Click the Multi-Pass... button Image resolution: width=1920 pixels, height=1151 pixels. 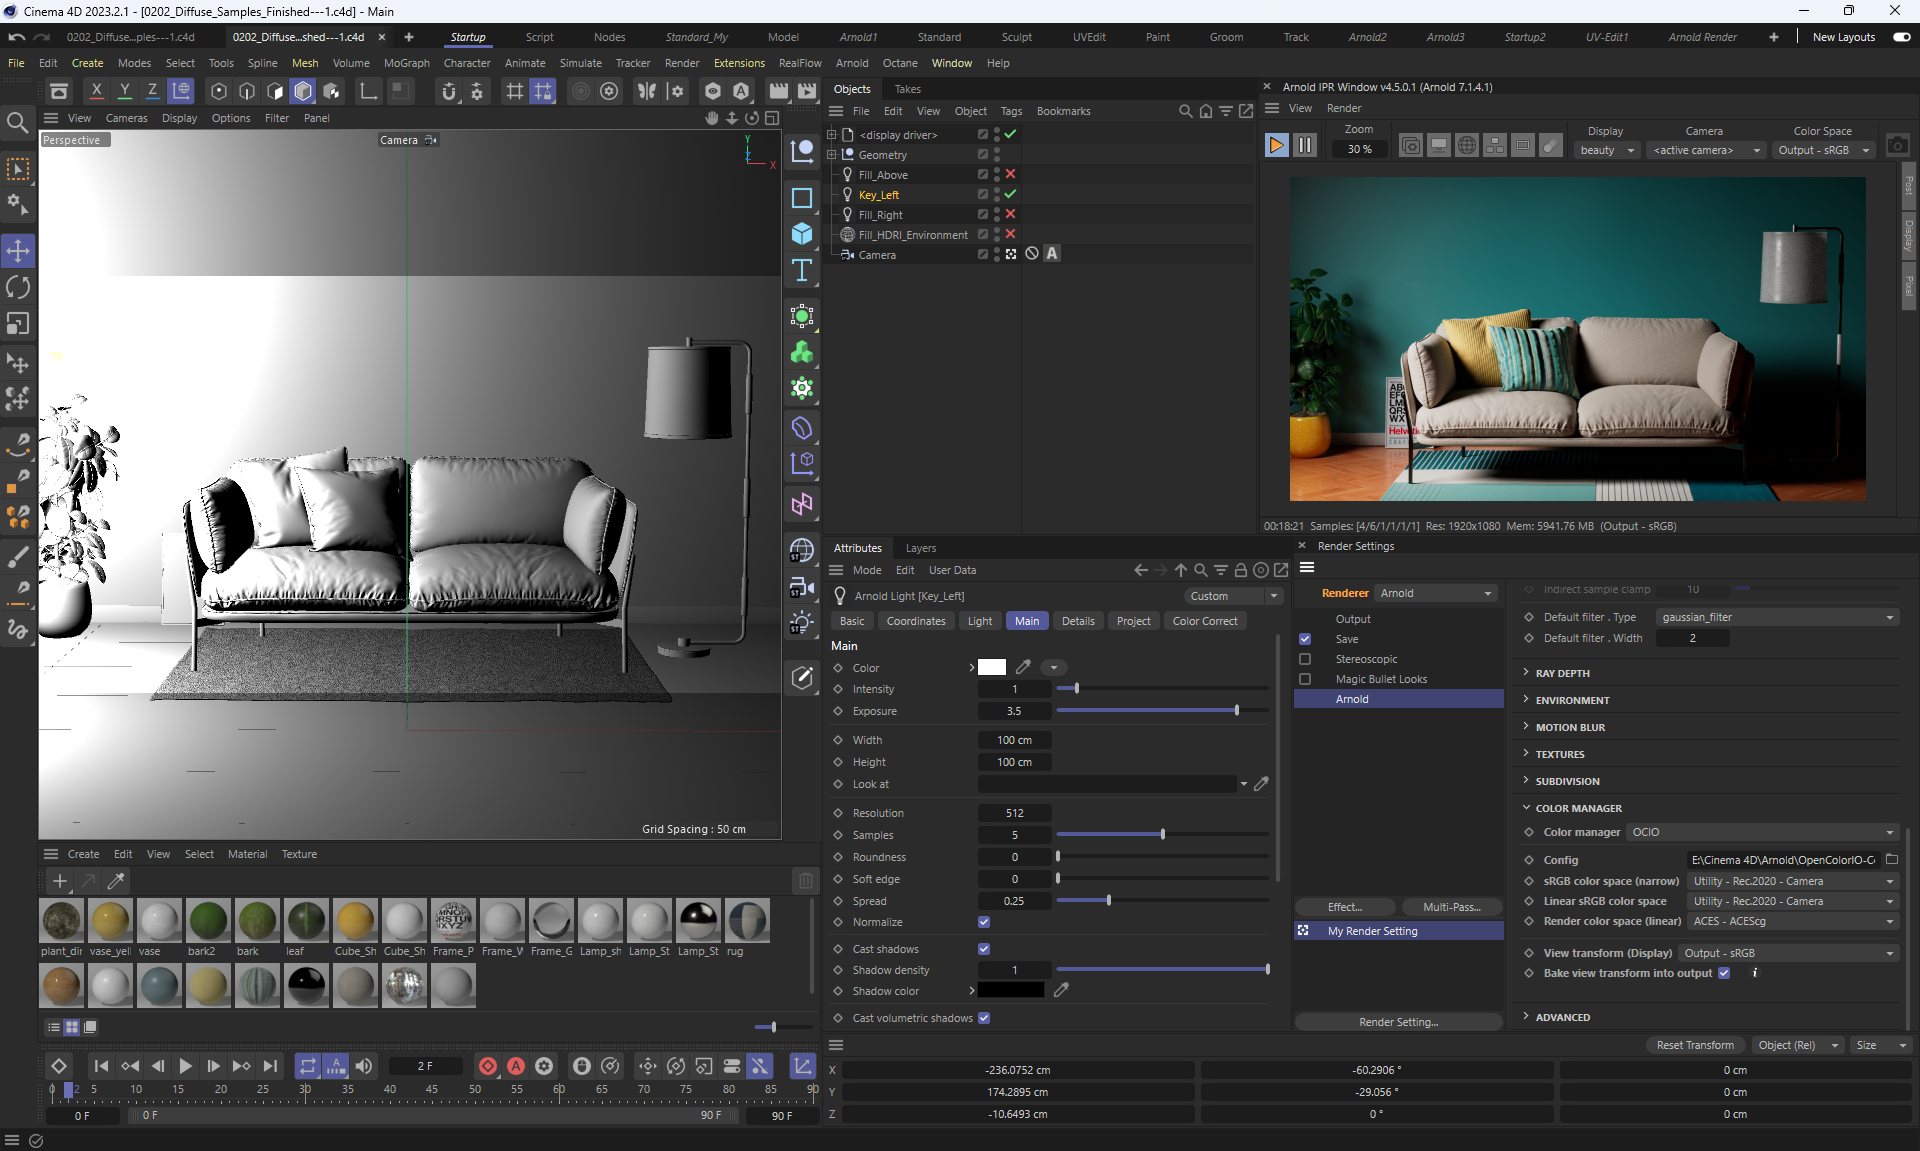pyautogui.click(x=1451, y=907)
